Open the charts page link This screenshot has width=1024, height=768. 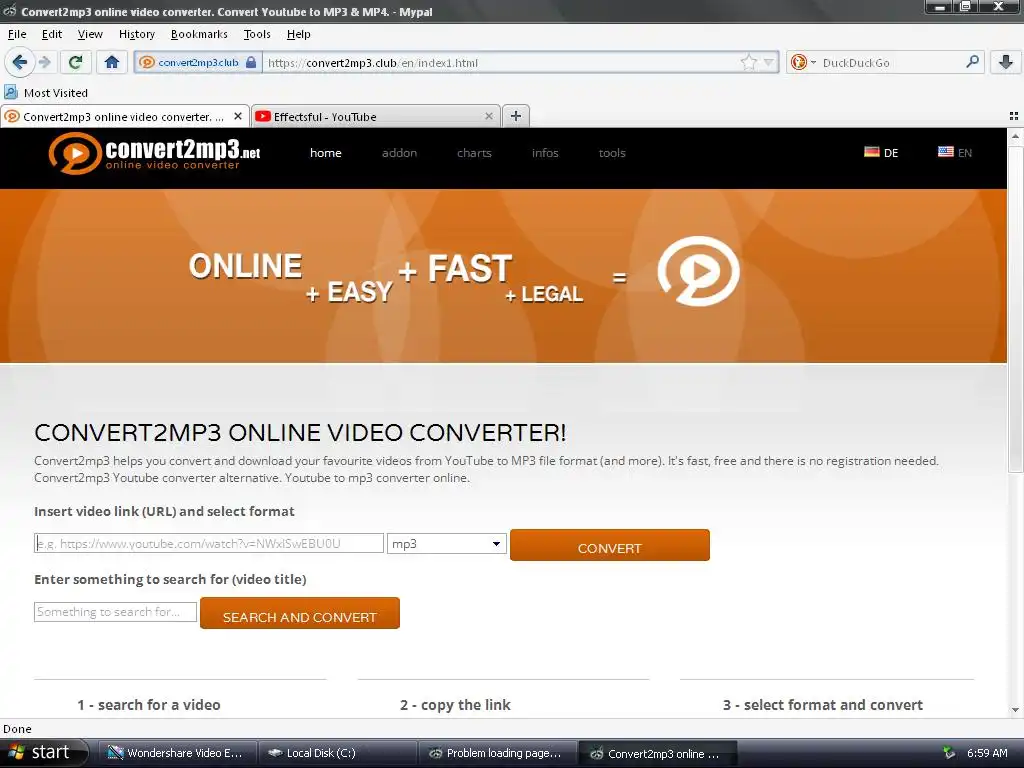[474, 153]
